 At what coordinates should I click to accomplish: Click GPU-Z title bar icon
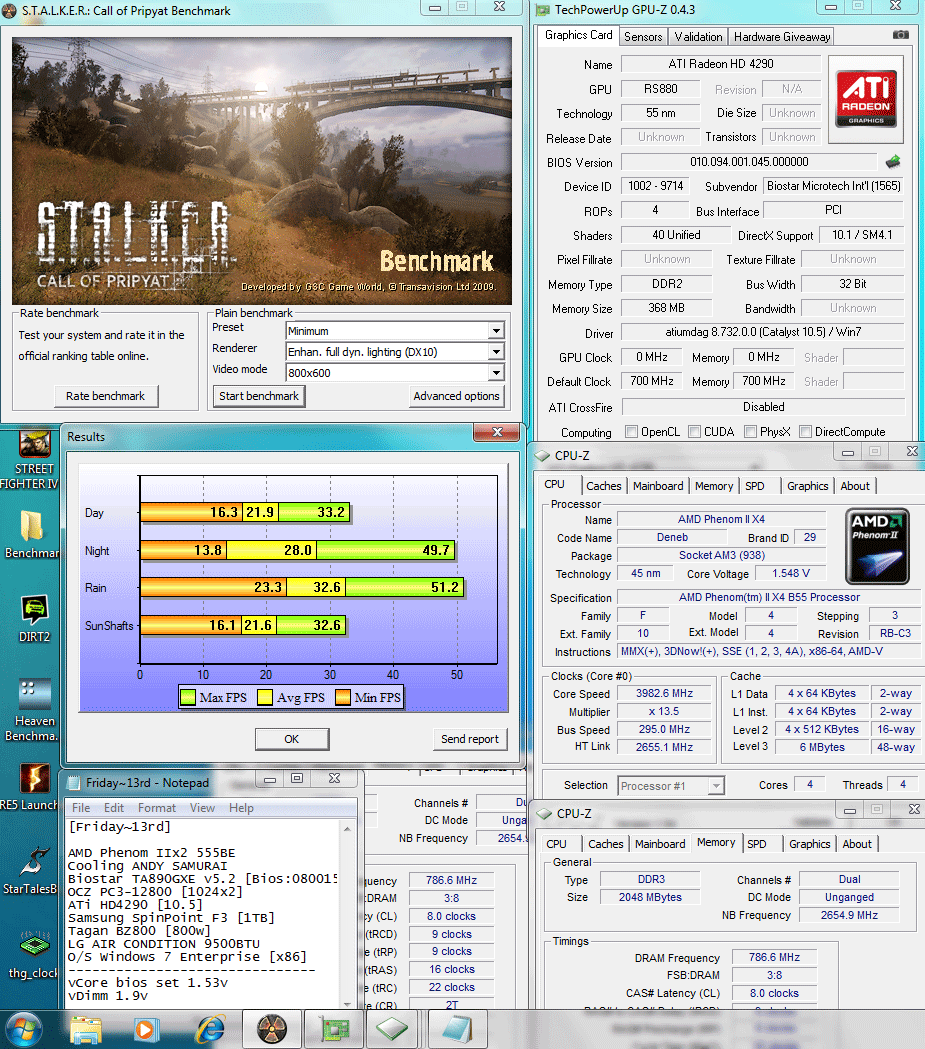click(543, 10)
